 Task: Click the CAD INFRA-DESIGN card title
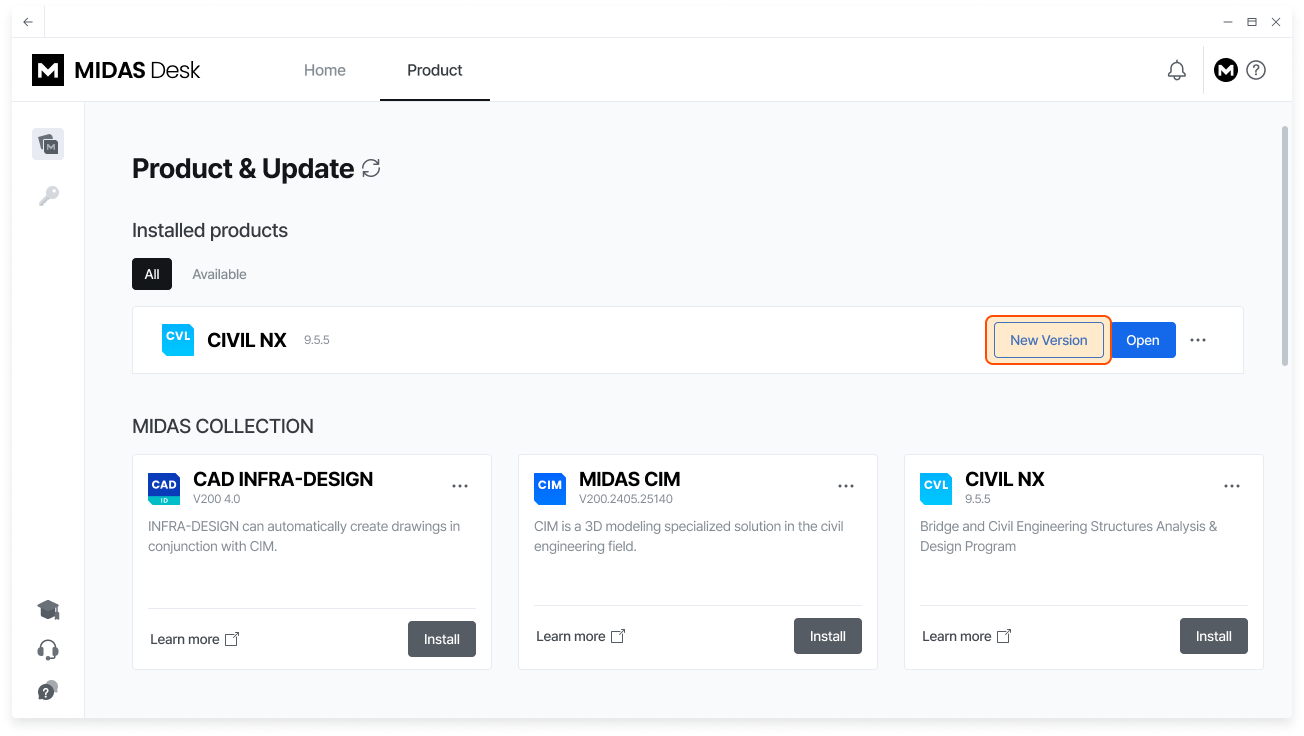click(x=283, y=479)
